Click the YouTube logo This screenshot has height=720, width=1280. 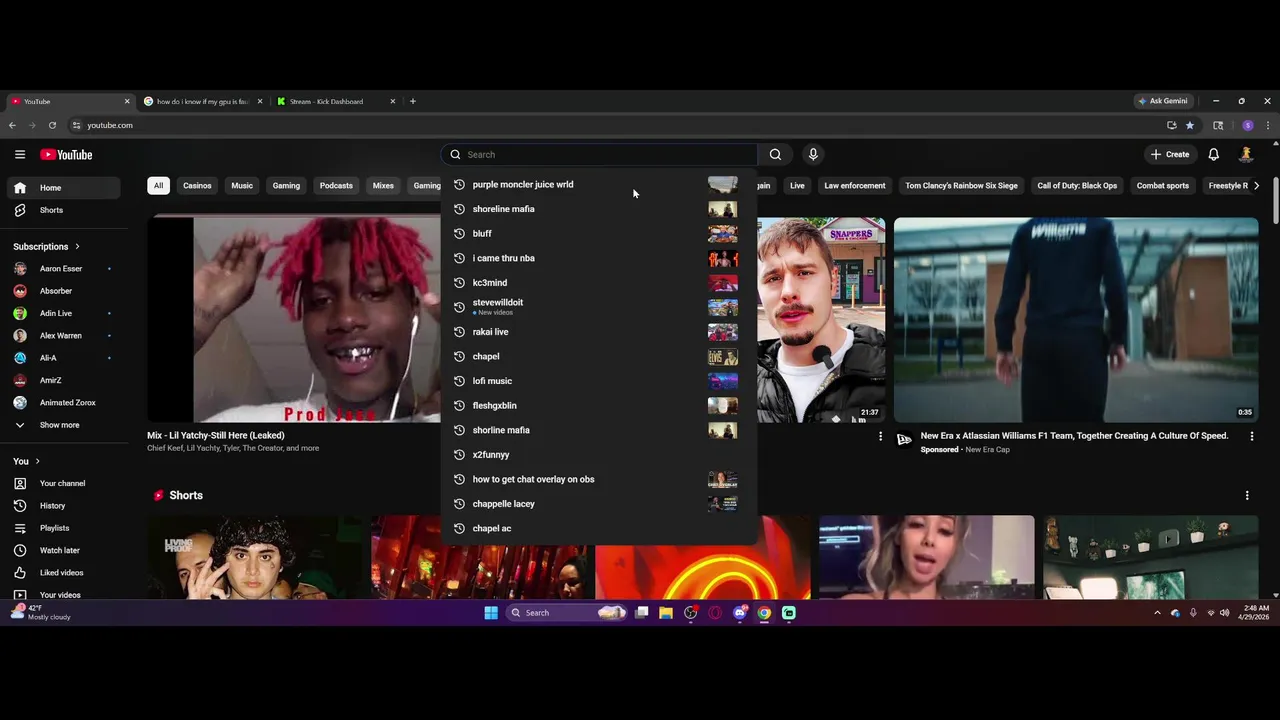(x=66, y=154)
